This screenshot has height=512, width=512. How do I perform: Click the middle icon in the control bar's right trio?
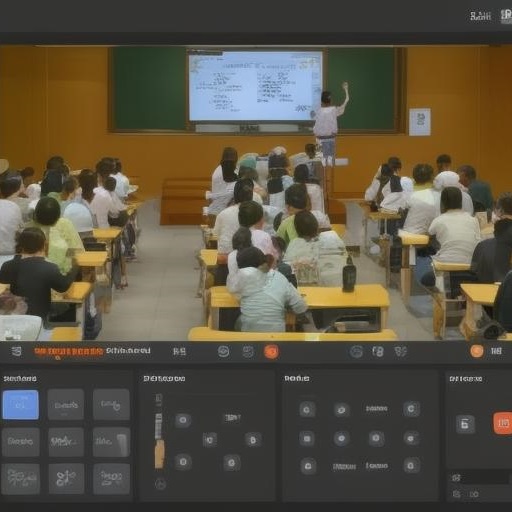tap(378, 351)
